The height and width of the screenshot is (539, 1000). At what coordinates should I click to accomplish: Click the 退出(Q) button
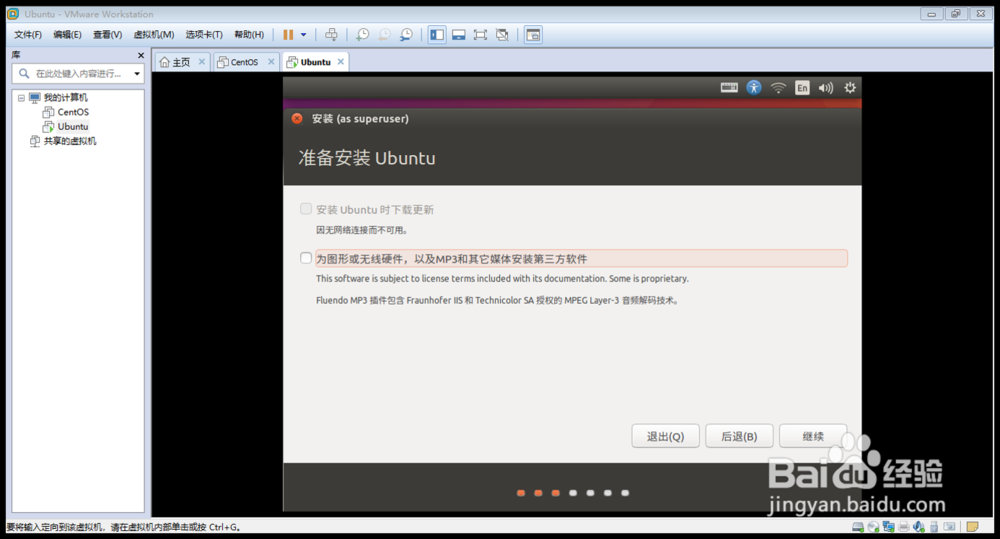[665, 436]
